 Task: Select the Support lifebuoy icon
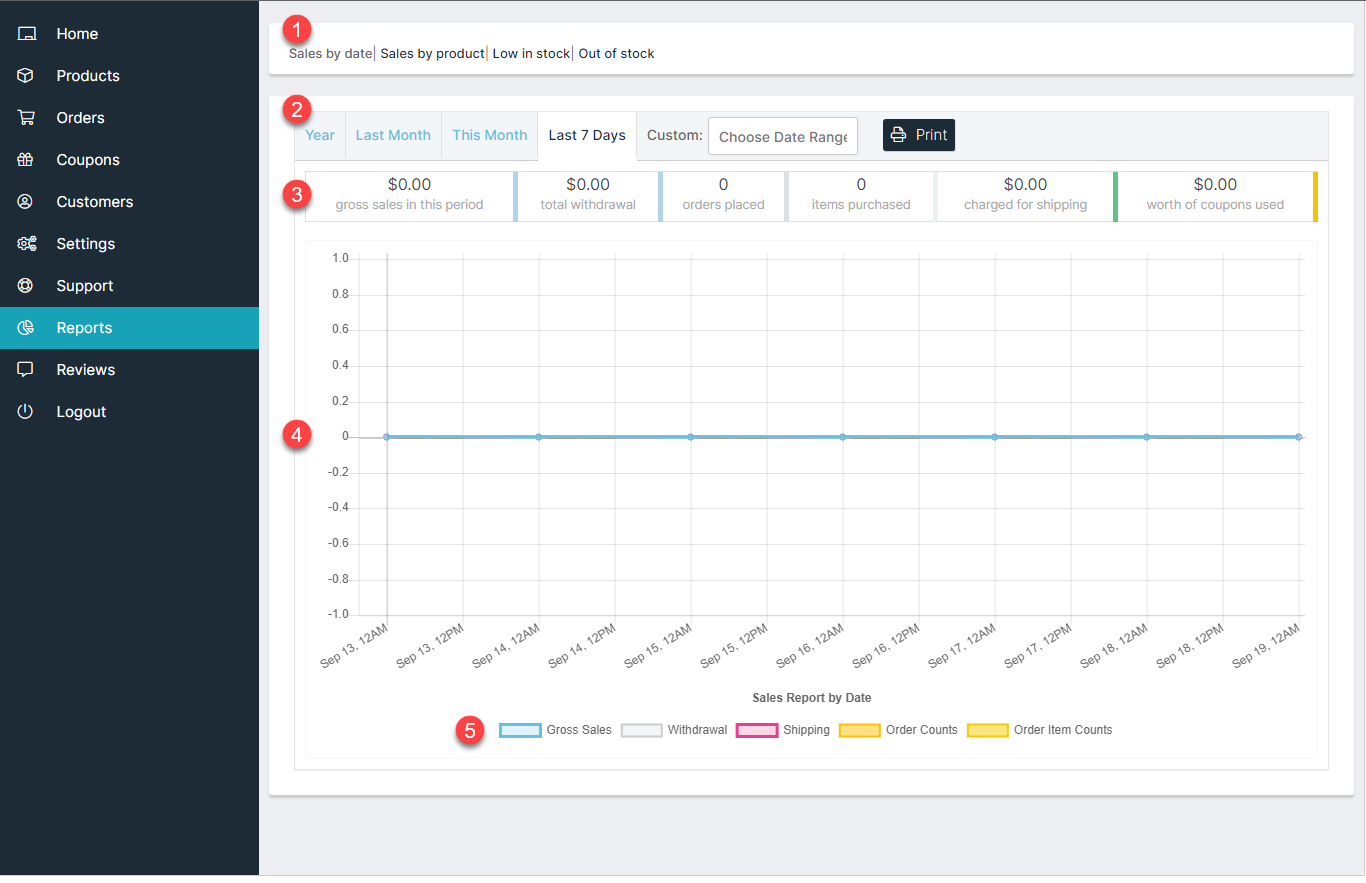(x=26, y=286)
